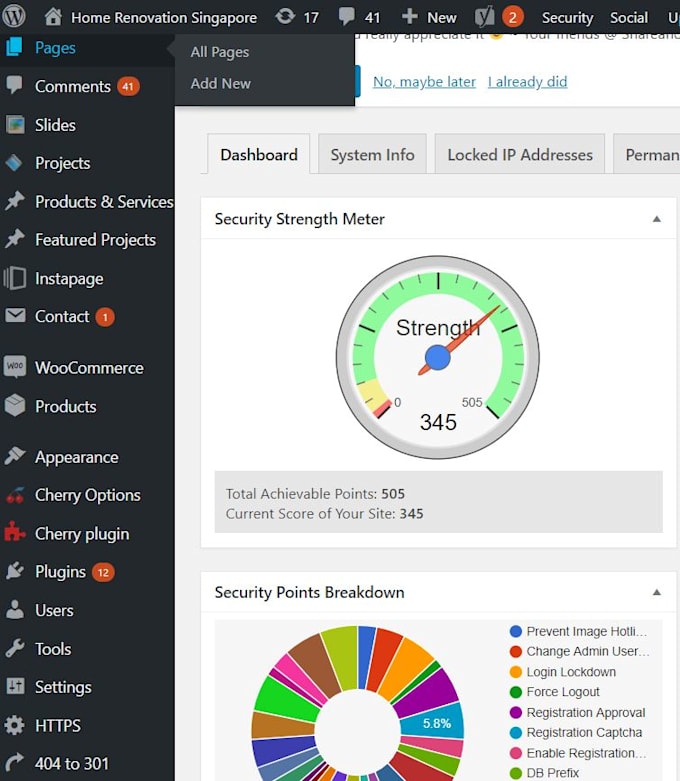
Task: Open the Plugins menu with 12 badge
Action: point(87,571)
